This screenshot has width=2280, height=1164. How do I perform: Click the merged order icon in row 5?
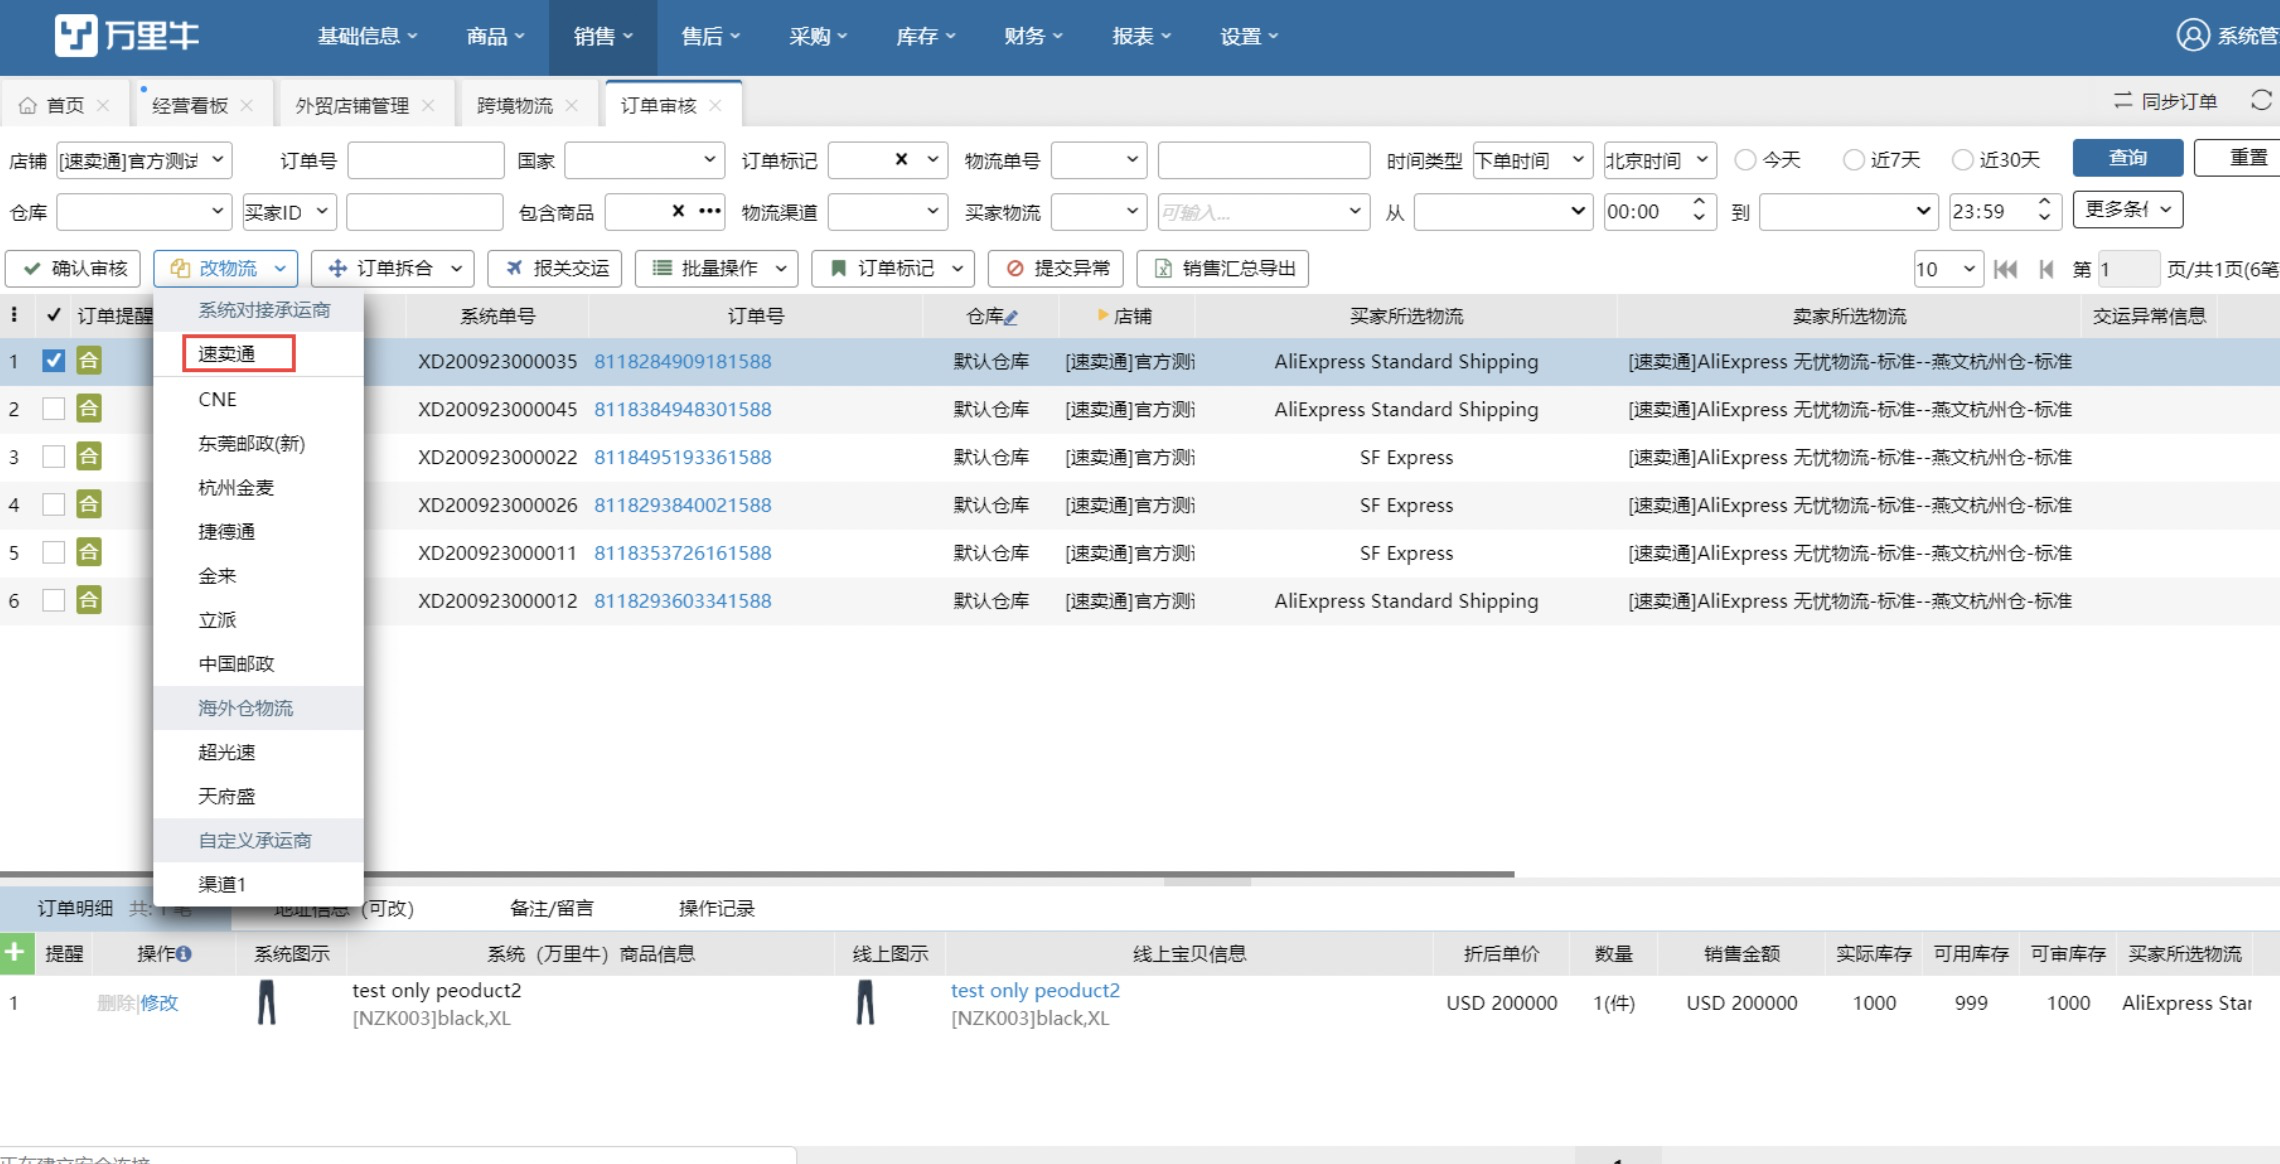coord(89,552)
